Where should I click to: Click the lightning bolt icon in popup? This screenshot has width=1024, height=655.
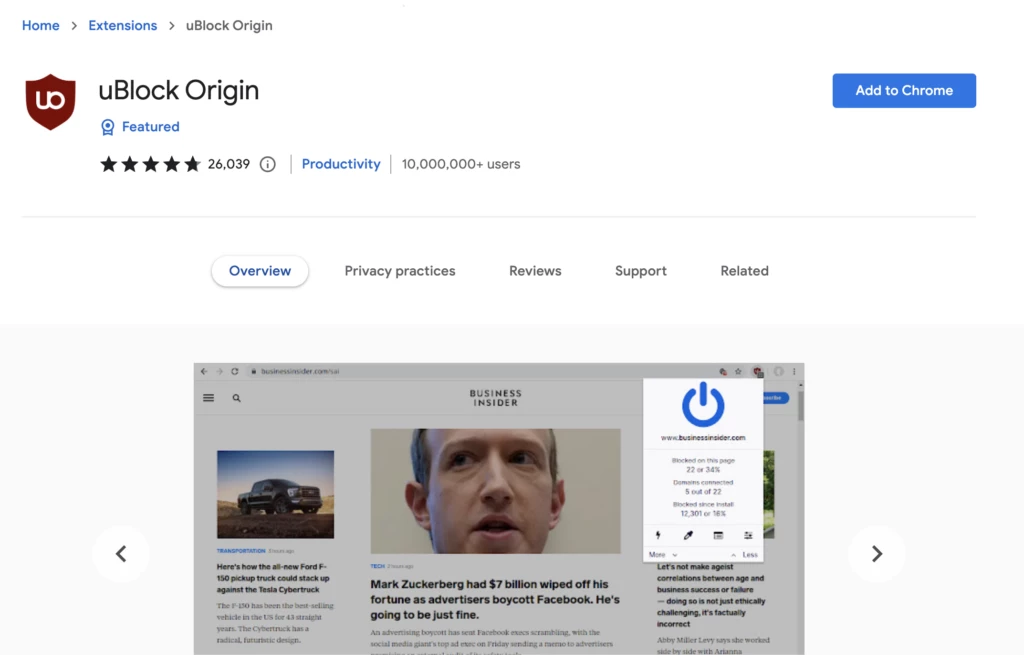[x=658, y=535]
